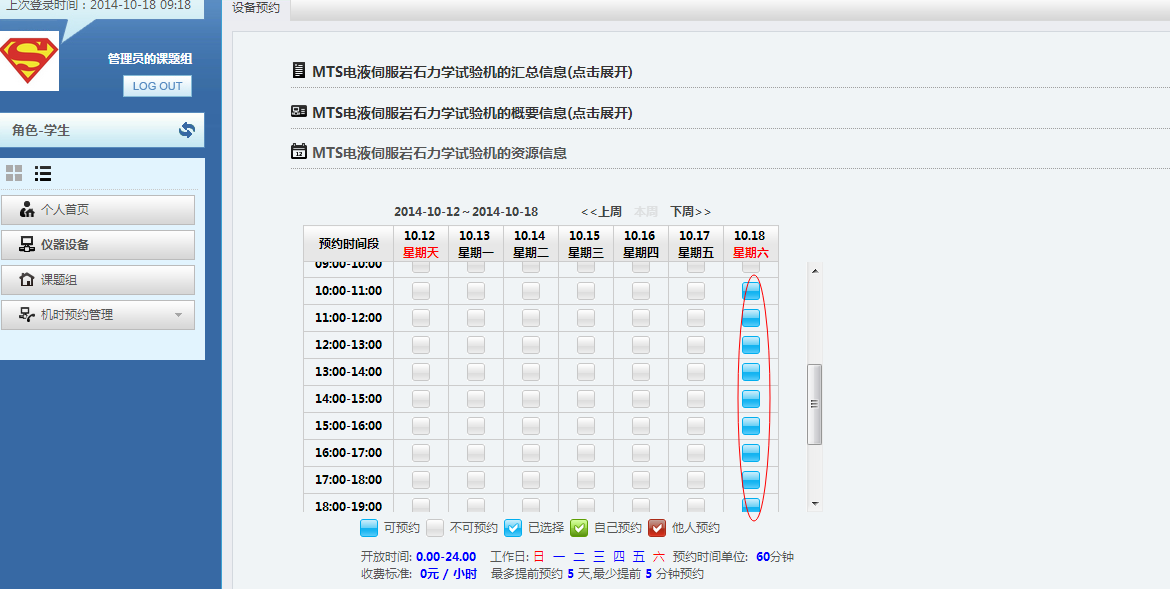This screenshot has height=589, width=1170.
Task: Expand the MTS 概要信息 section
Action: click(x=471, y=113)
